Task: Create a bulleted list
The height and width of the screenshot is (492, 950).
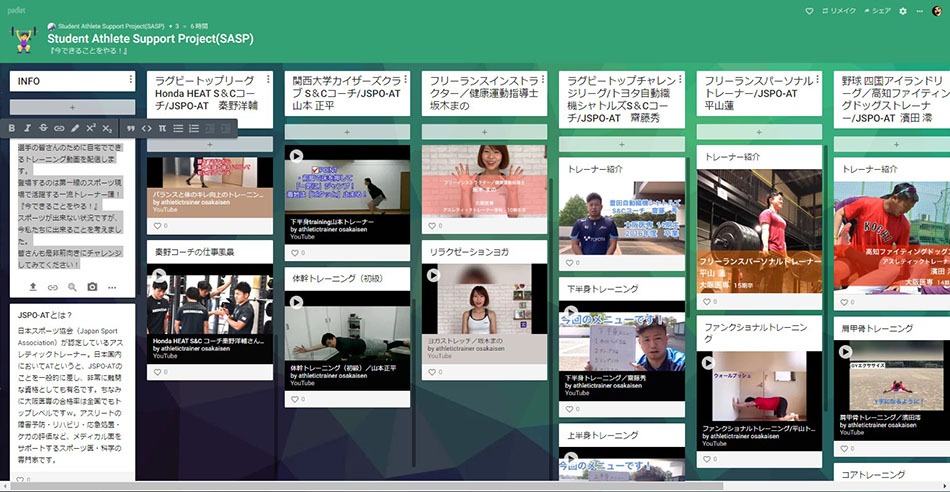Action: (x=178, y=128)
